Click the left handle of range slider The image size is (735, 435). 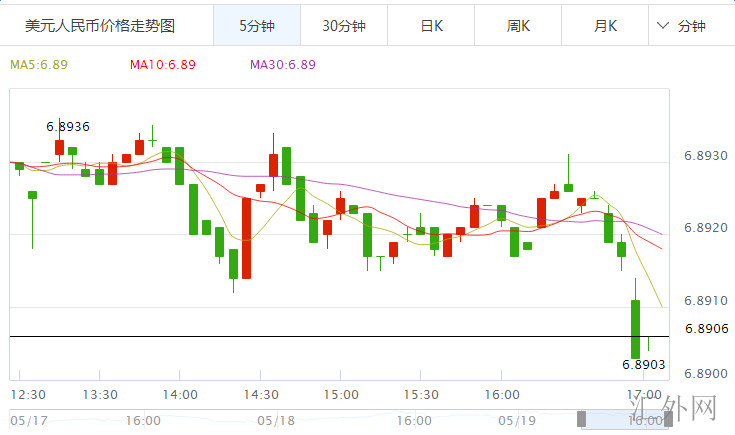(x=580, y=420)
